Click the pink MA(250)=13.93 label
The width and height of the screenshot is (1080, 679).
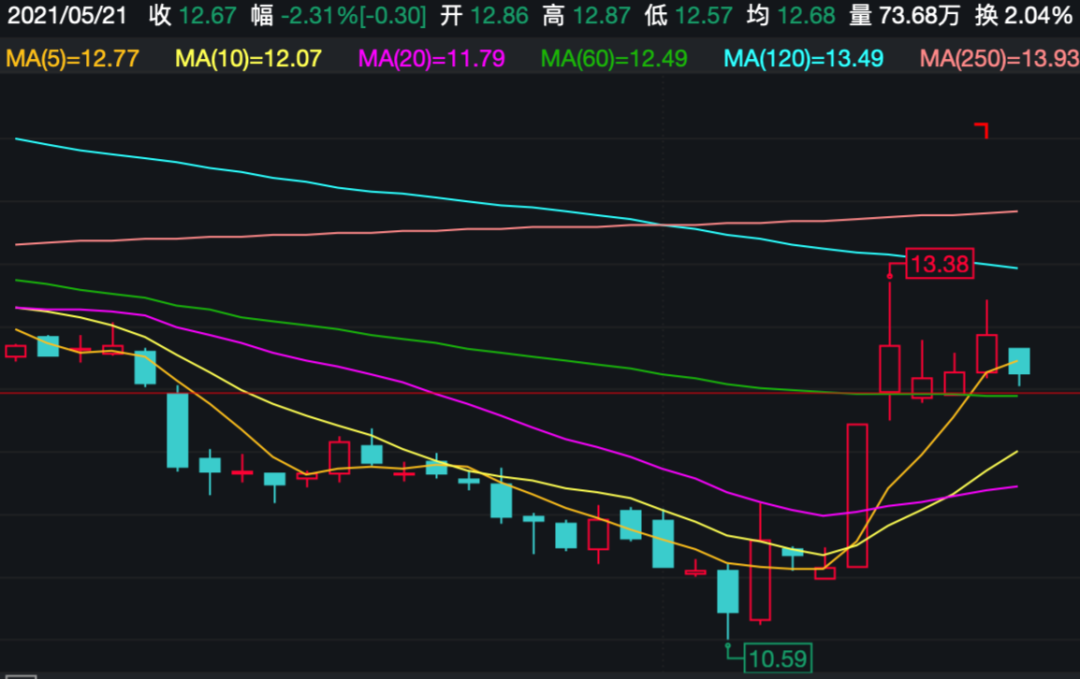998,59
